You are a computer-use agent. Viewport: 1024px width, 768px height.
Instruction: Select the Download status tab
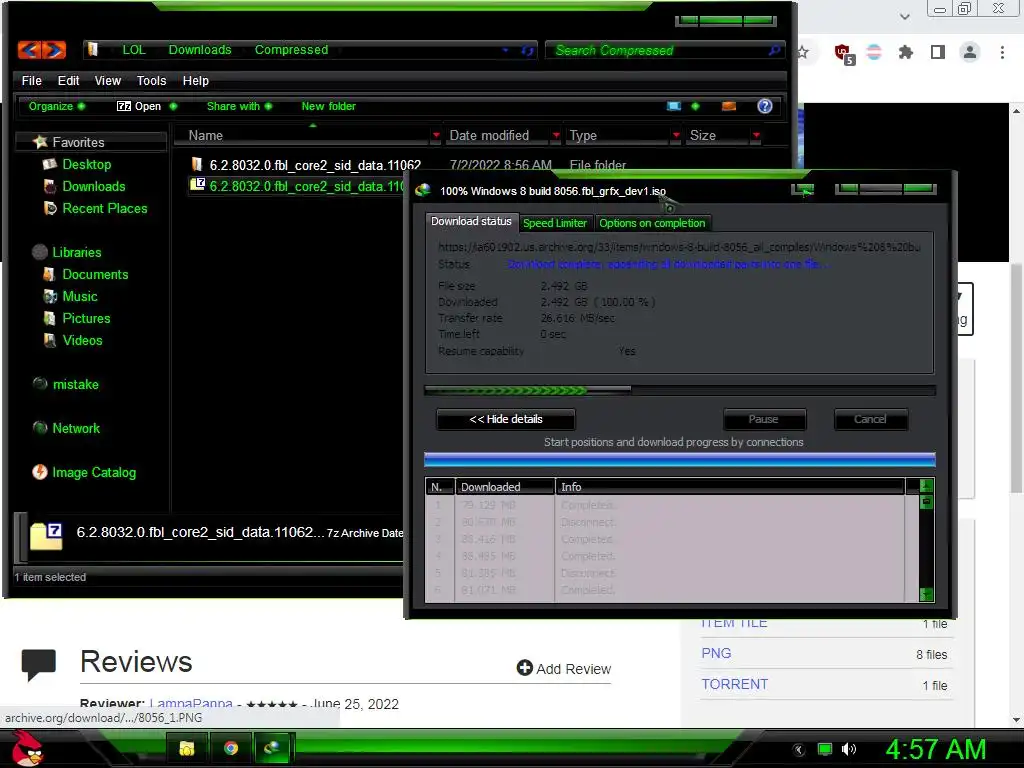471,221
